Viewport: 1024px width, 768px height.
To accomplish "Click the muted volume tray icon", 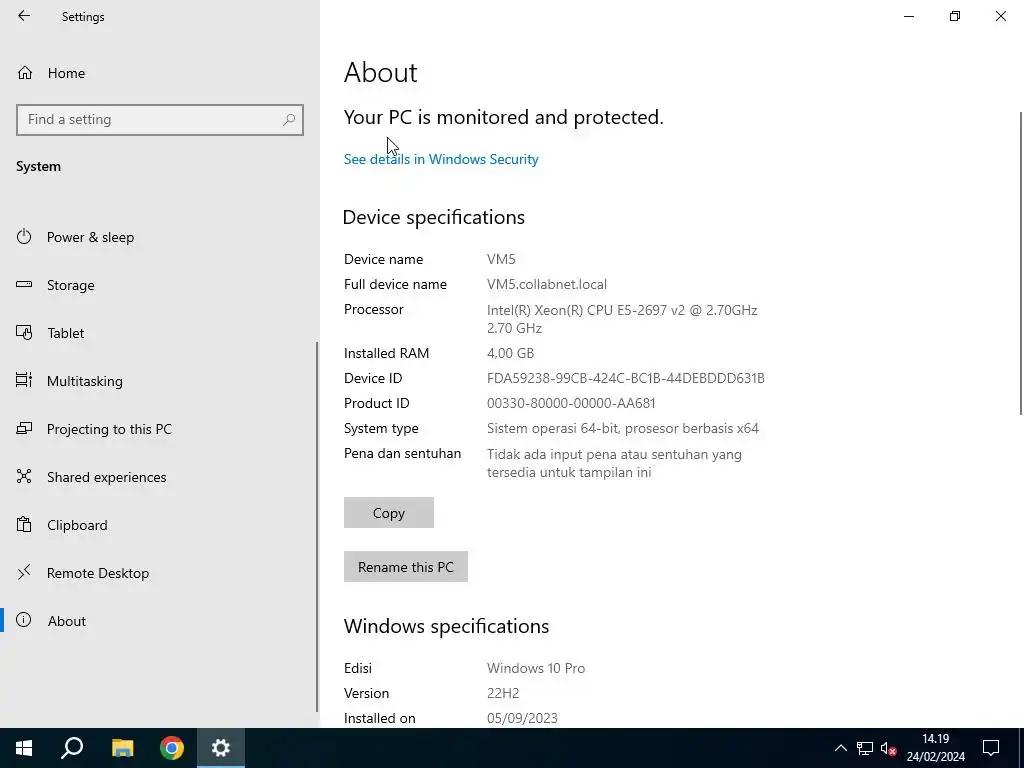I will click(888, 748).
